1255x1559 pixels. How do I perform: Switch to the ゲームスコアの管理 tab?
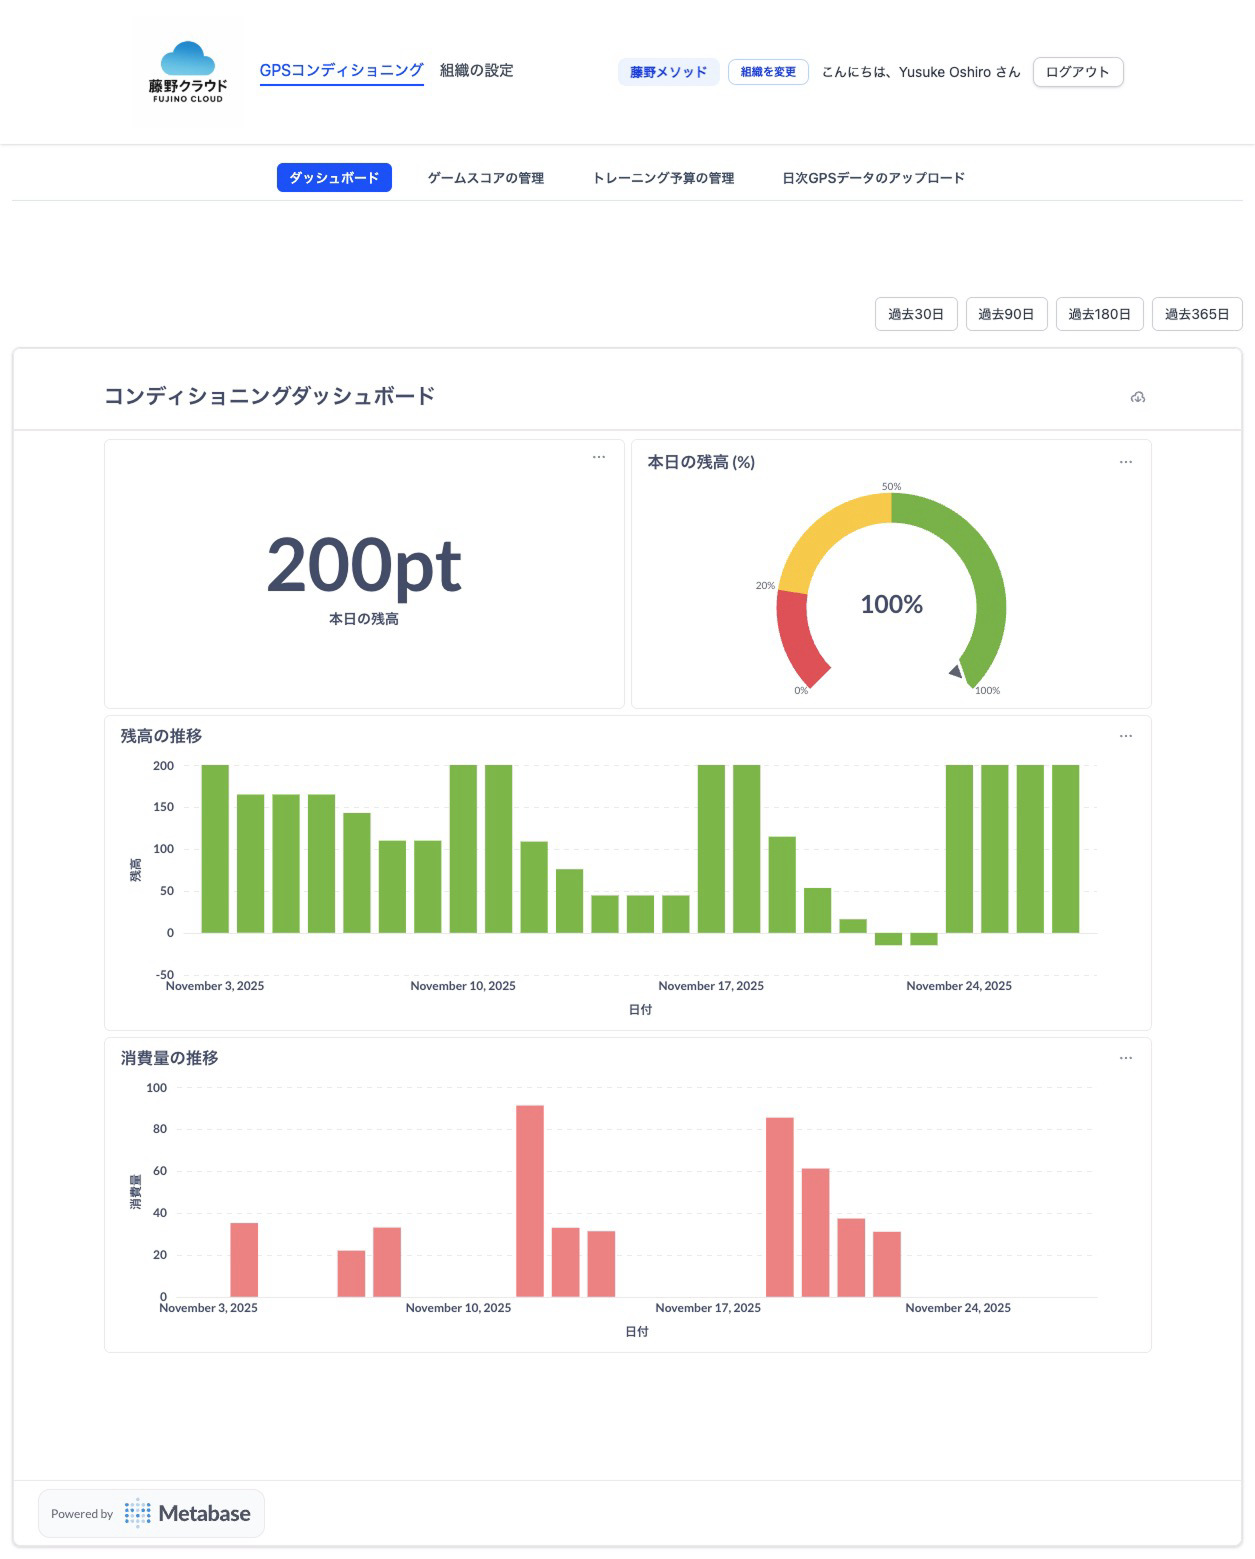pos(486,177)
